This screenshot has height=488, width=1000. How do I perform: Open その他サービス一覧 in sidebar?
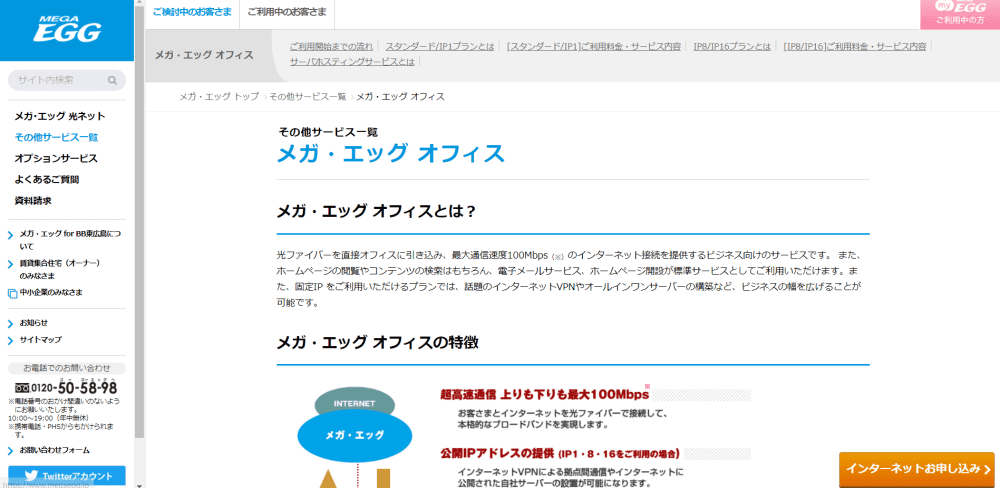pos(56,137)
